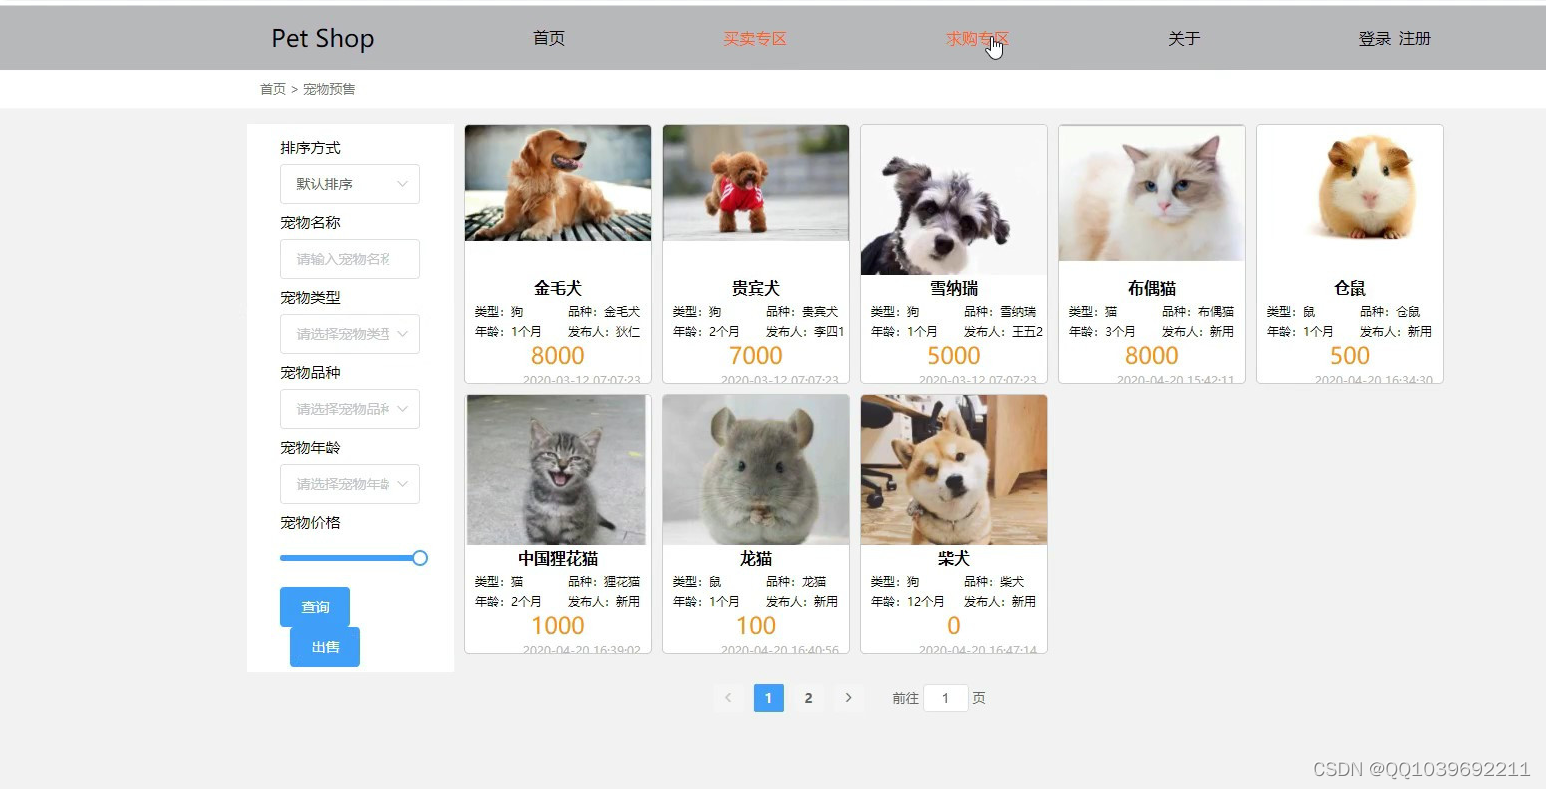This screenshot has width=1546, height=789.
Task: Click the 查询 search button
Action: 314,607
